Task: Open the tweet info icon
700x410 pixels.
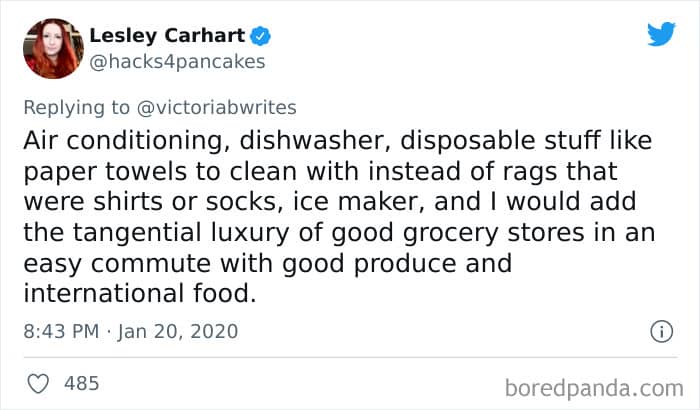Action: pyautogui.click(x=660, y=330)
